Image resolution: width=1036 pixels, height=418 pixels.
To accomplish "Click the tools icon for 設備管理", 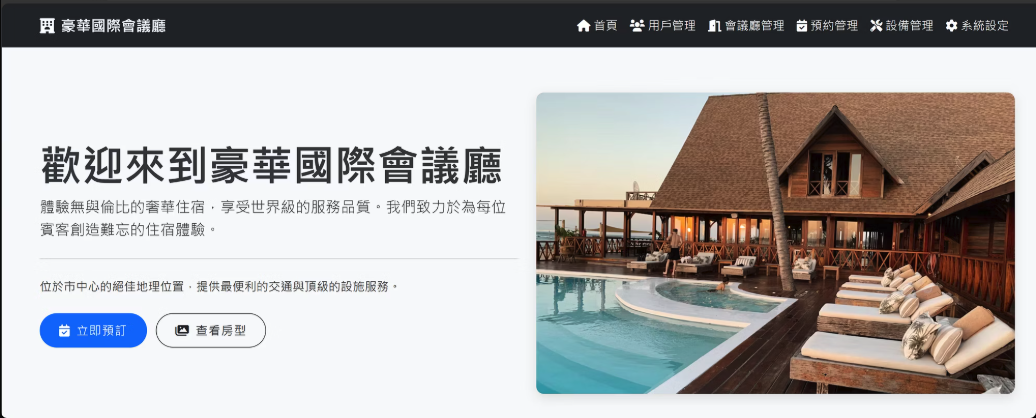I will pyautogui.click(x=876, y=26).
